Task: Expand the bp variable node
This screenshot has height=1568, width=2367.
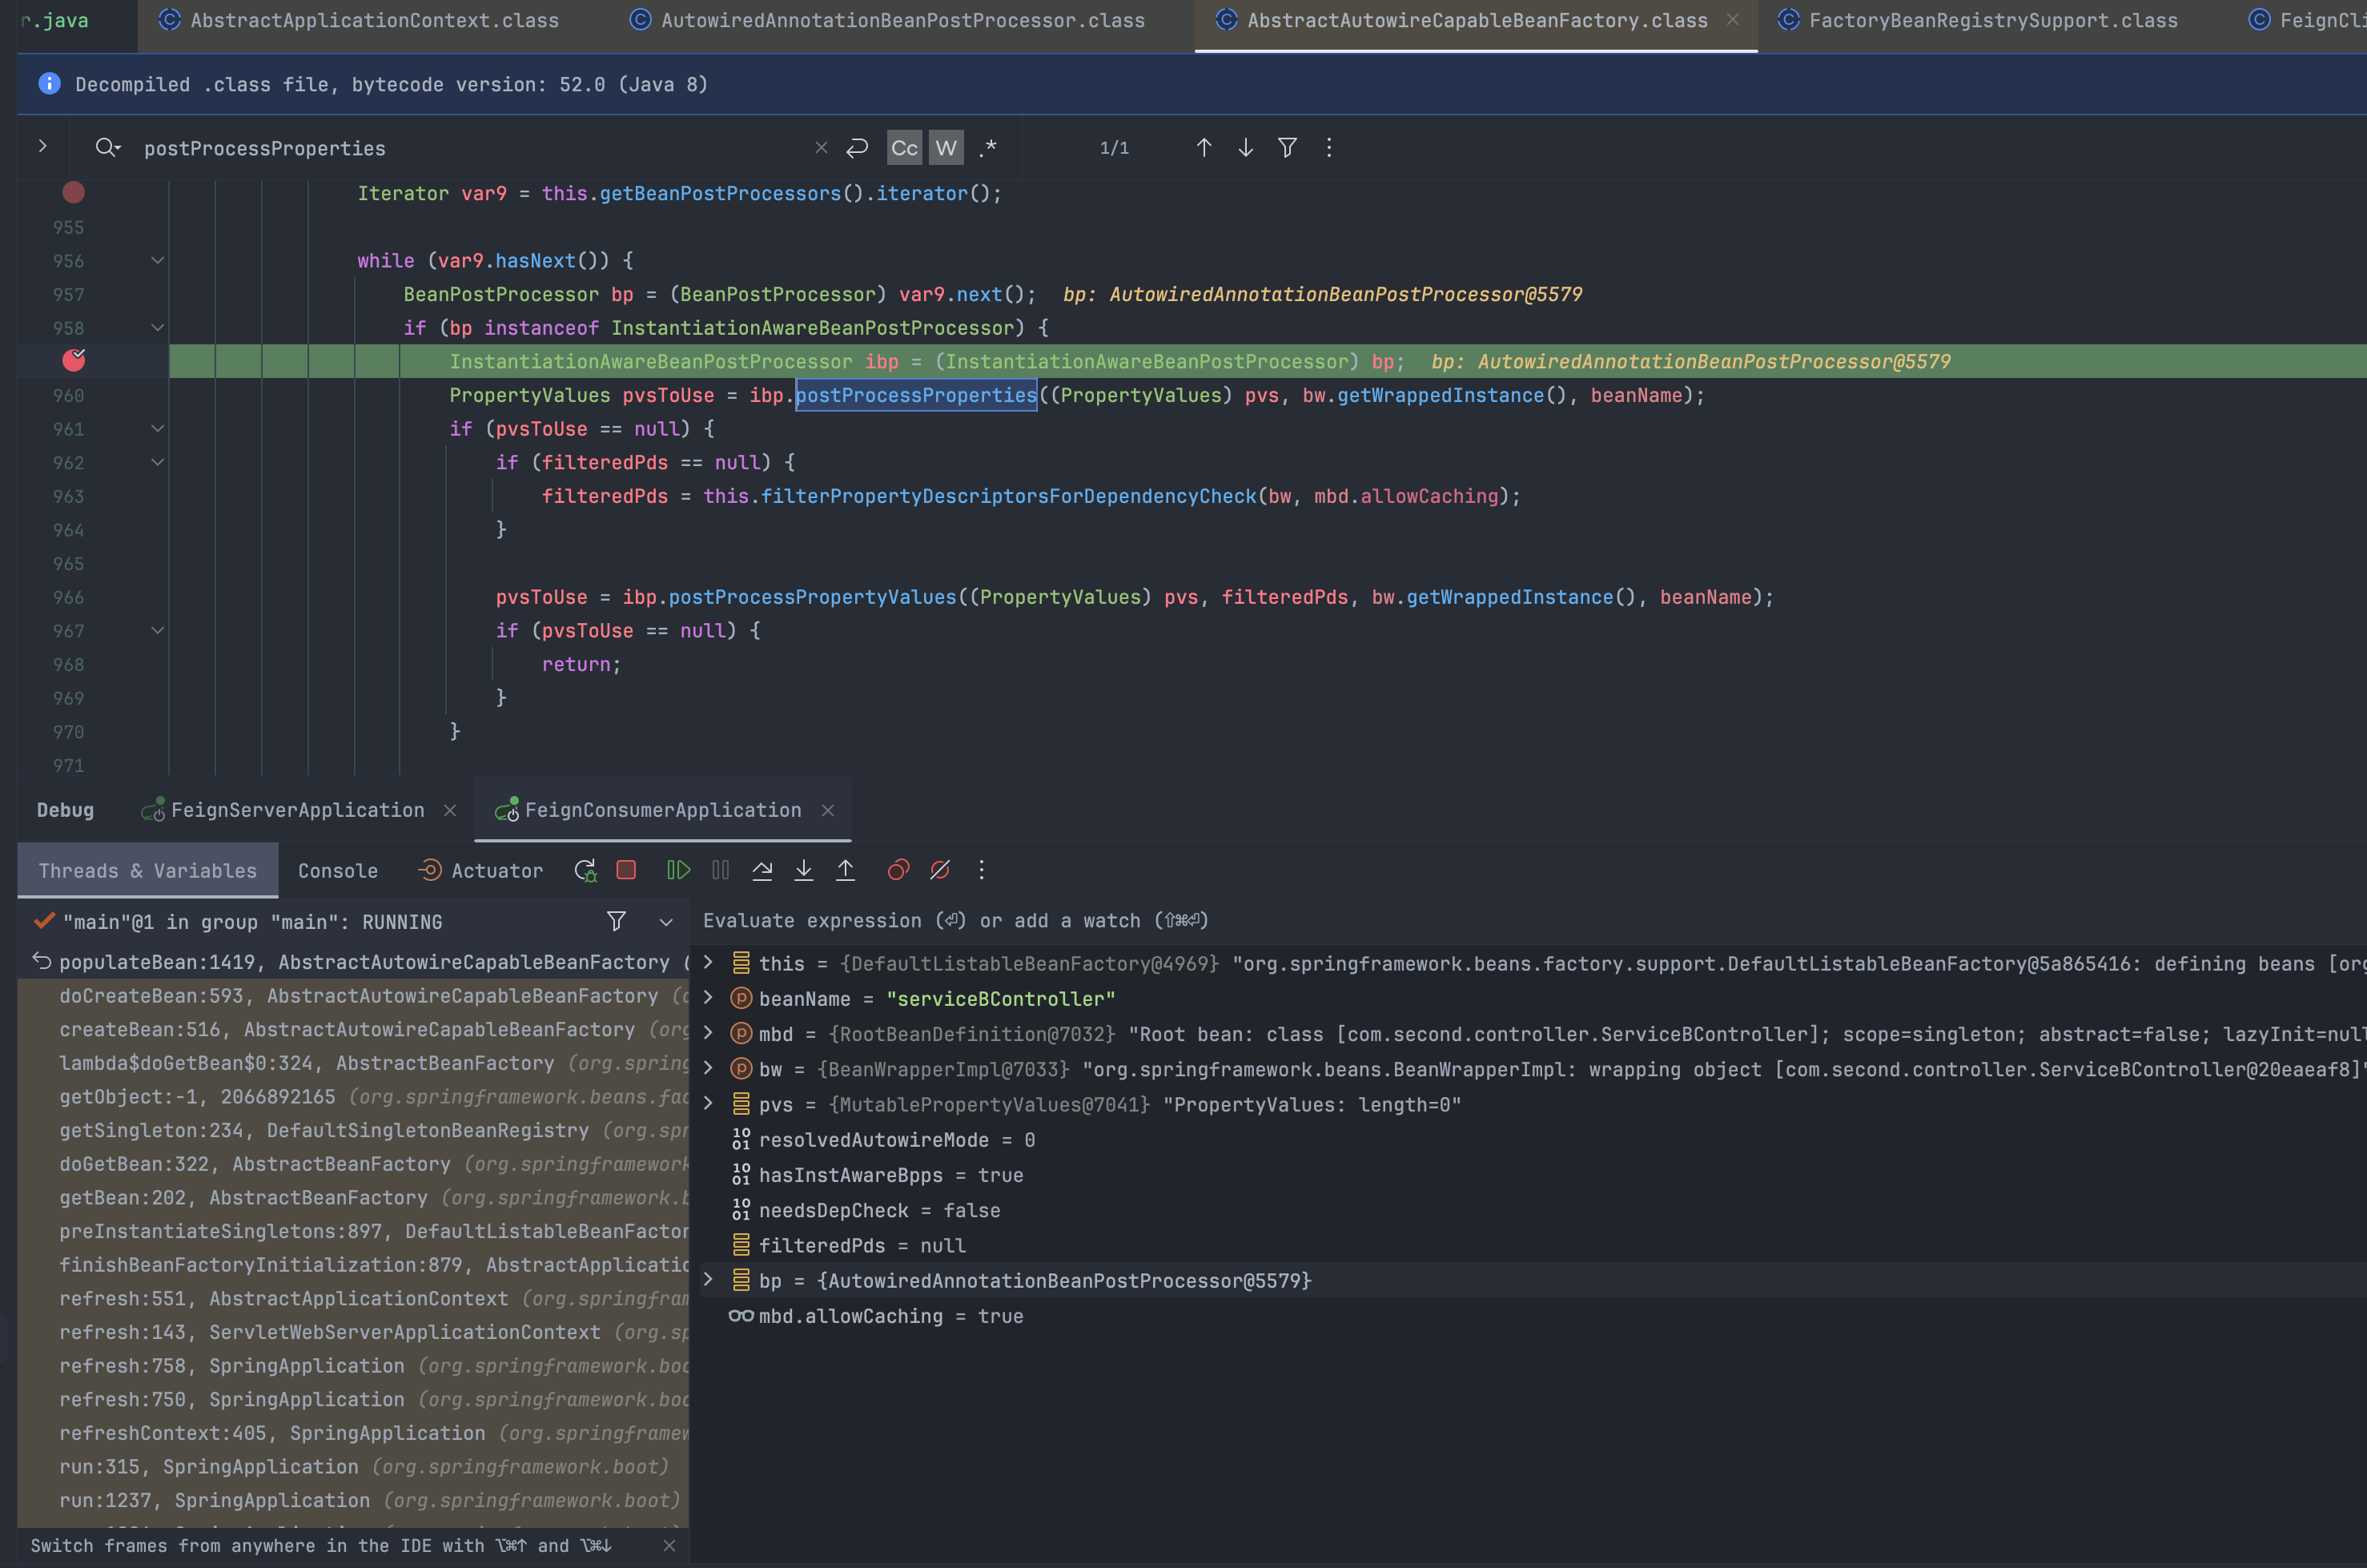Action: (x=708, y=1280)
